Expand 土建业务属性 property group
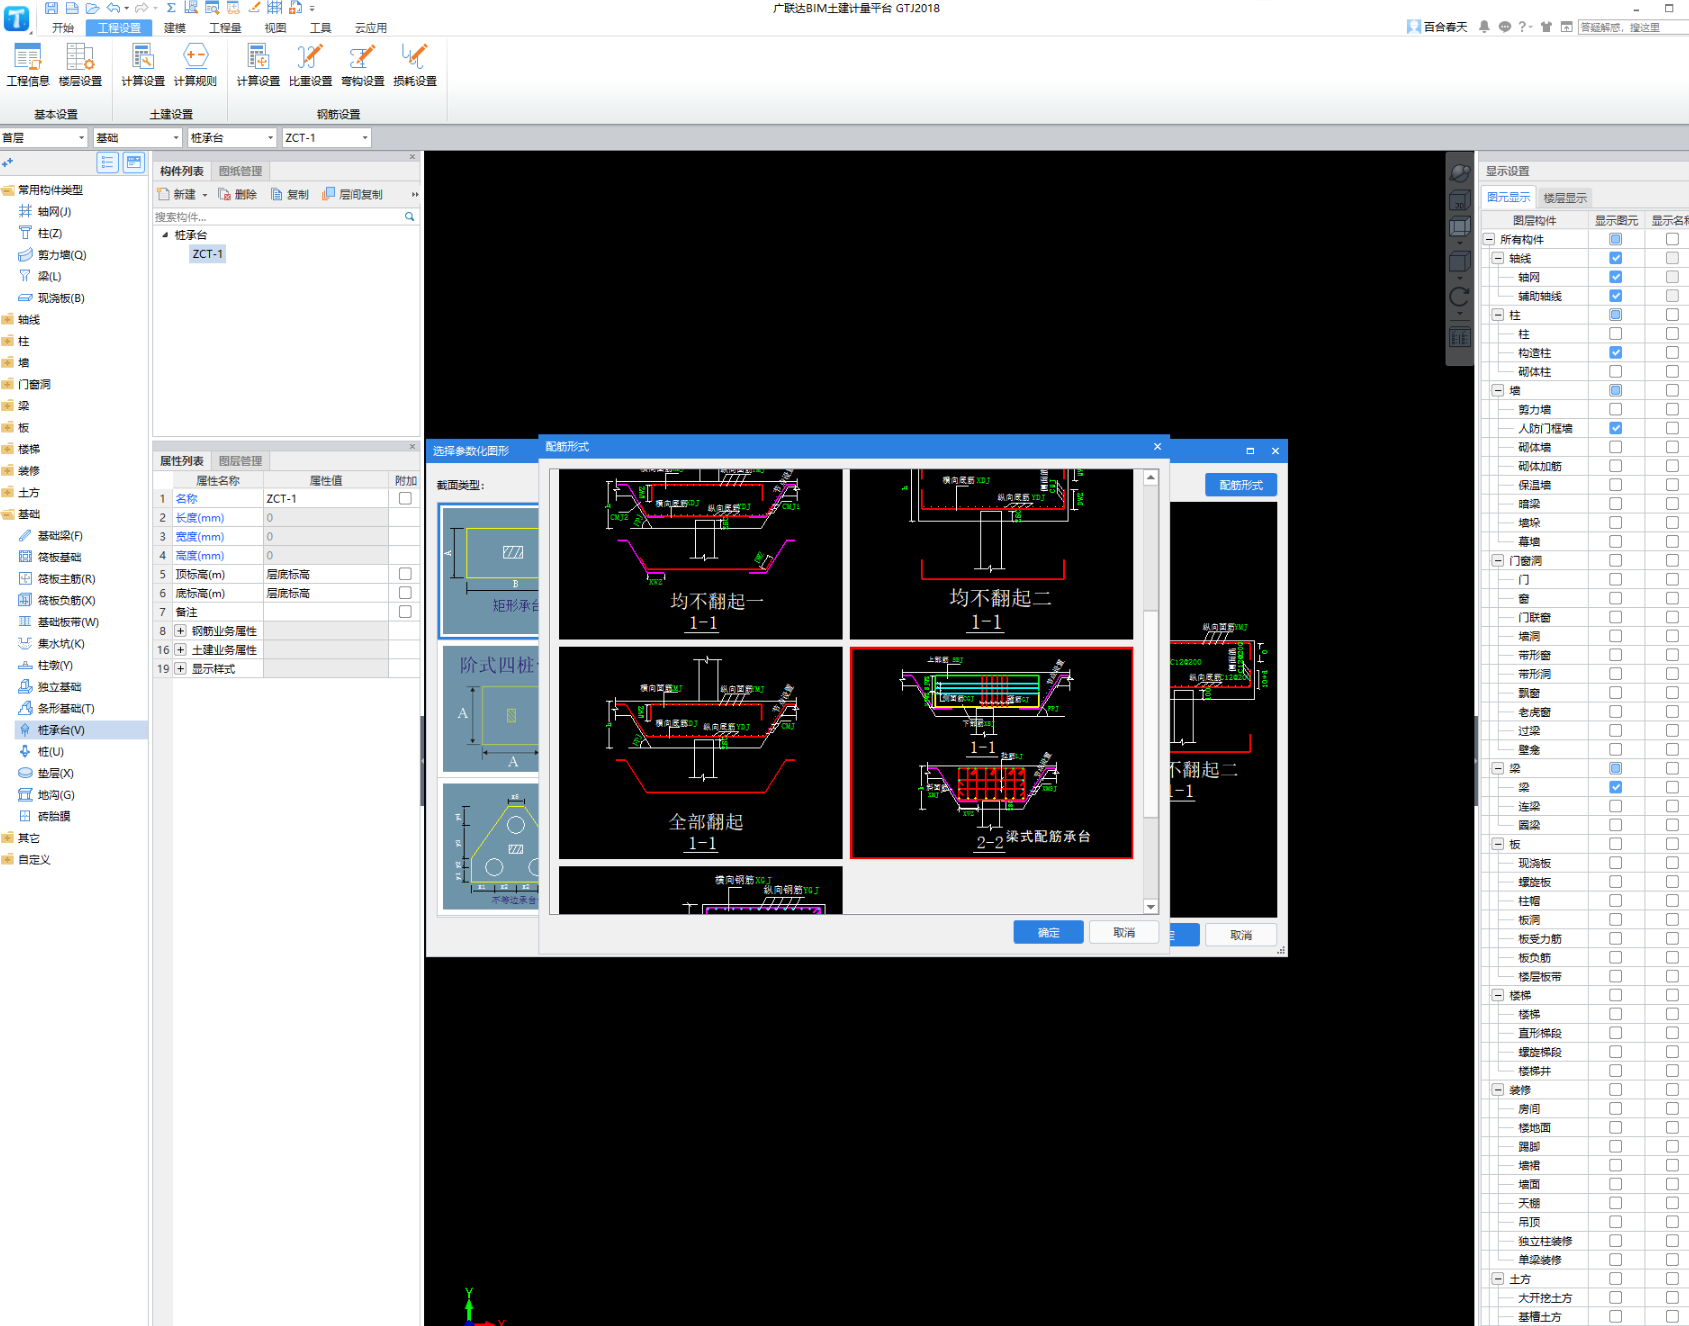This screenshot has height=1326, width=1689. [x=180, y=650]
